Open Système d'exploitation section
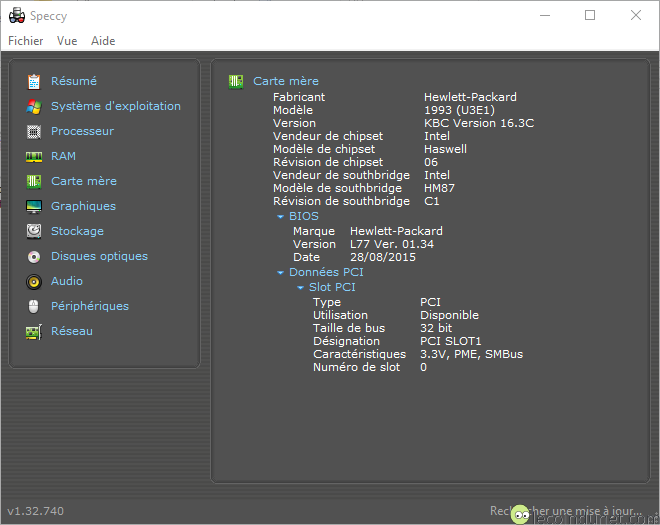Image resolution: width=660 pixels, height=525 pixels. pos(116,106)
